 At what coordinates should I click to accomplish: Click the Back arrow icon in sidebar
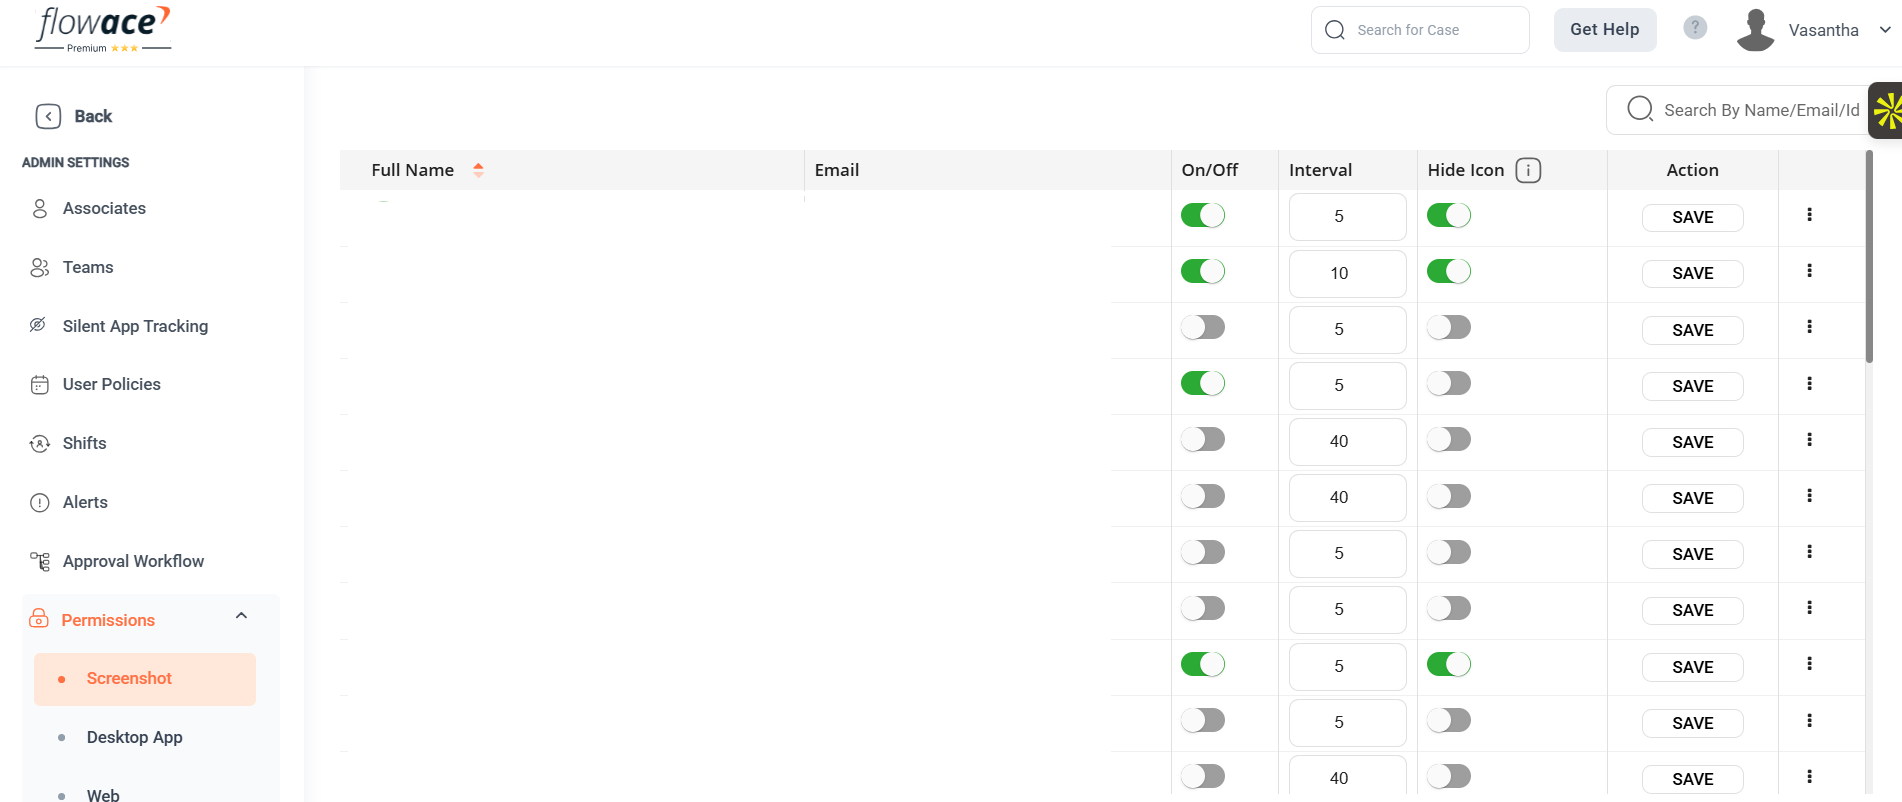tap(48, 116)
